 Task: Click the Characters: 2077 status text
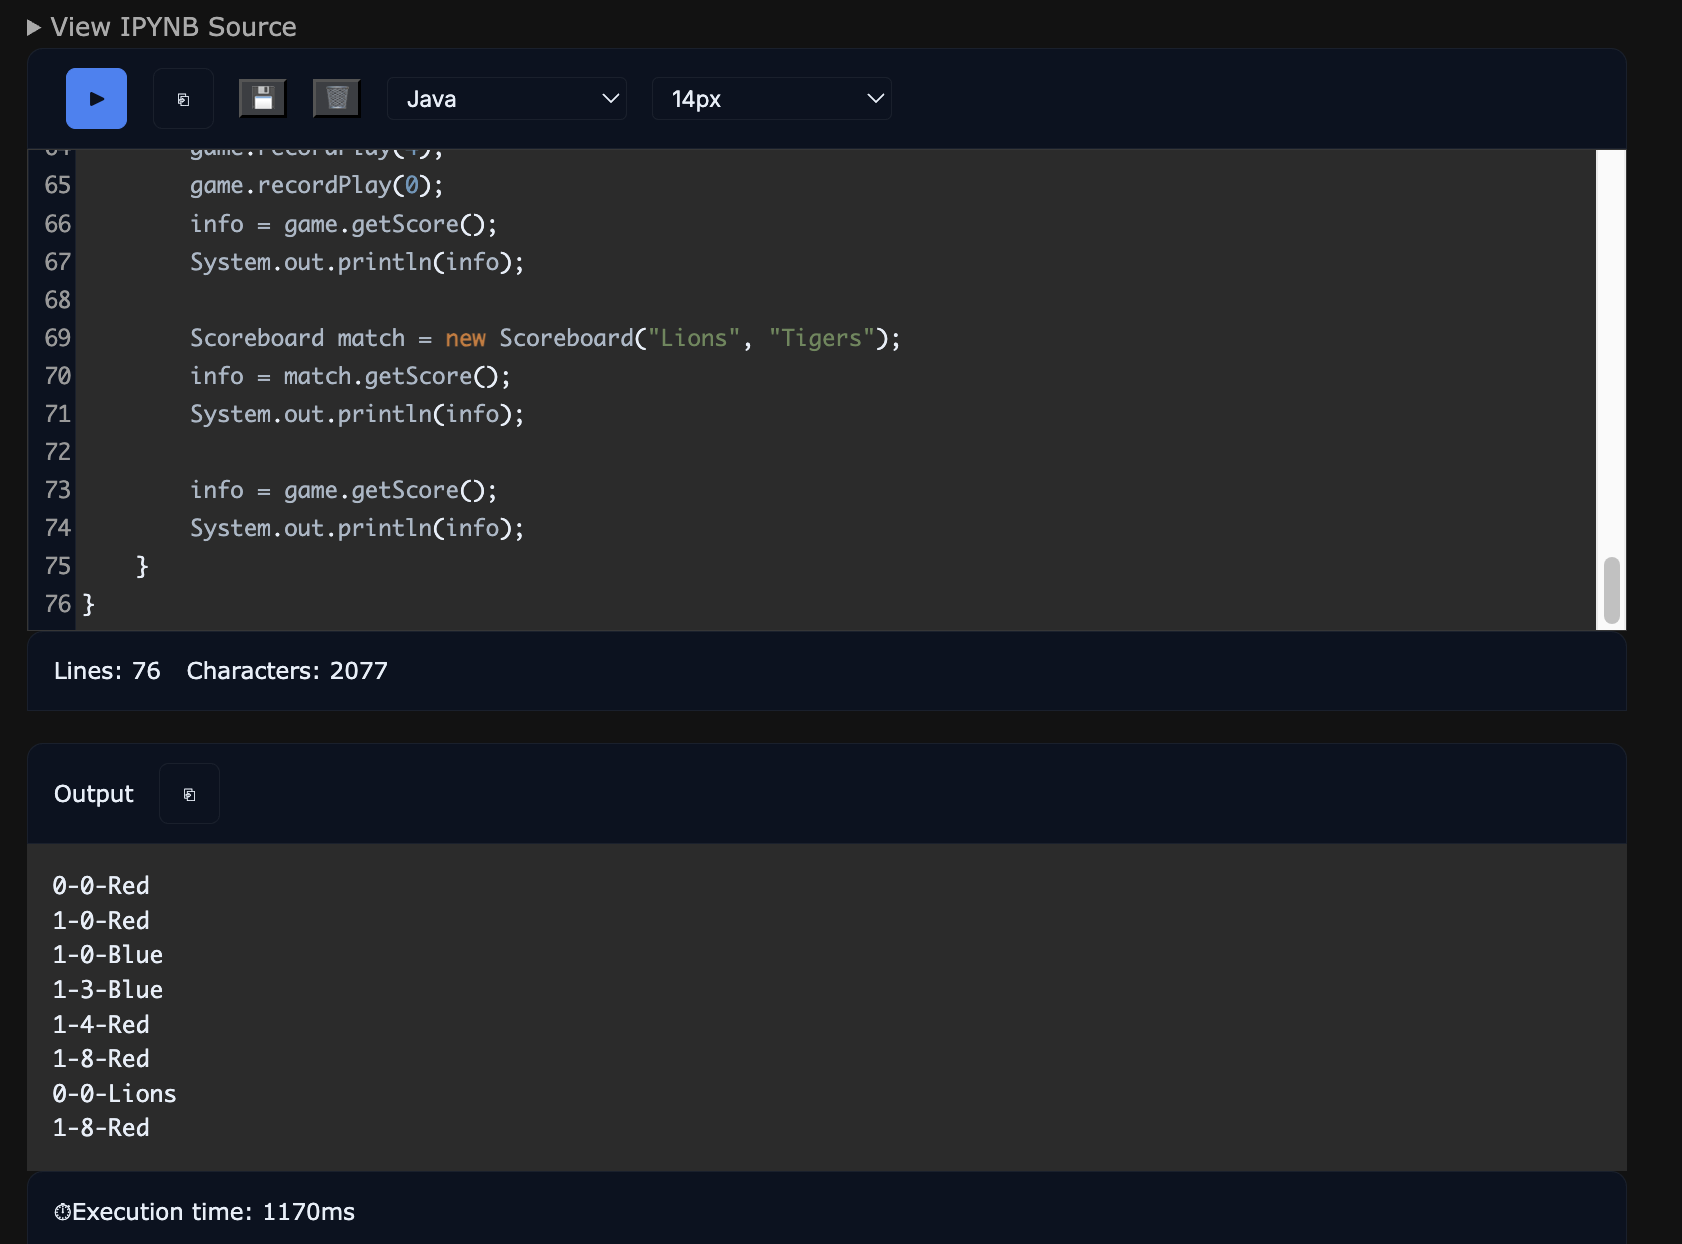pos(287,671)
